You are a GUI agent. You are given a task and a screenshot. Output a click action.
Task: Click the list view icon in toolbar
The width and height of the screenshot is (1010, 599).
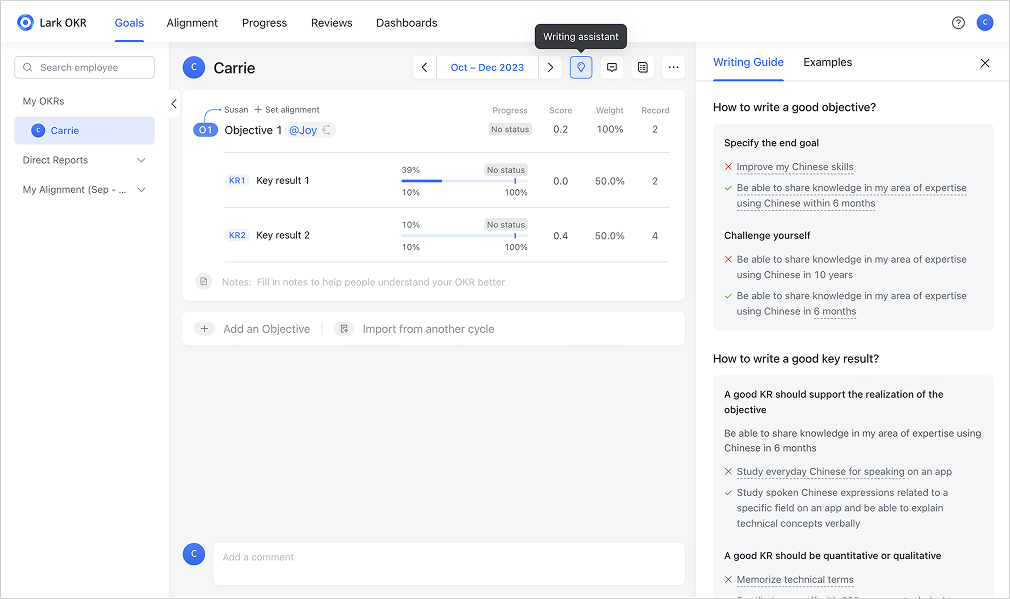[x=643, y=67]
